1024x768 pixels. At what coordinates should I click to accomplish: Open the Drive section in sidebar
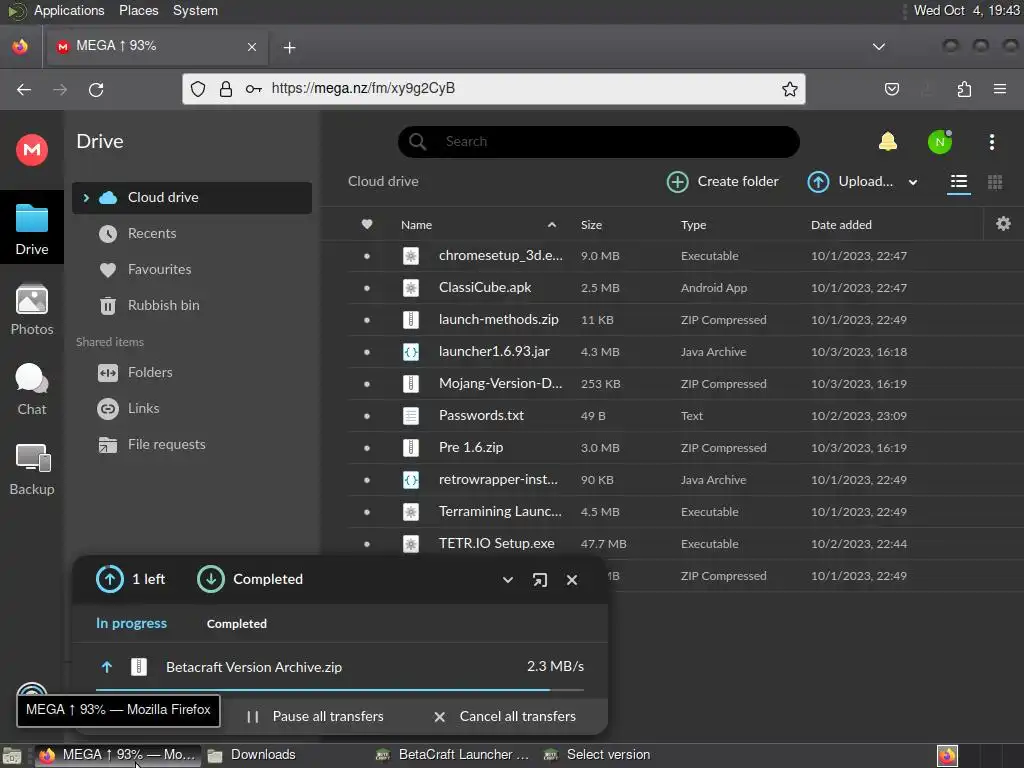tap(31, 228)
